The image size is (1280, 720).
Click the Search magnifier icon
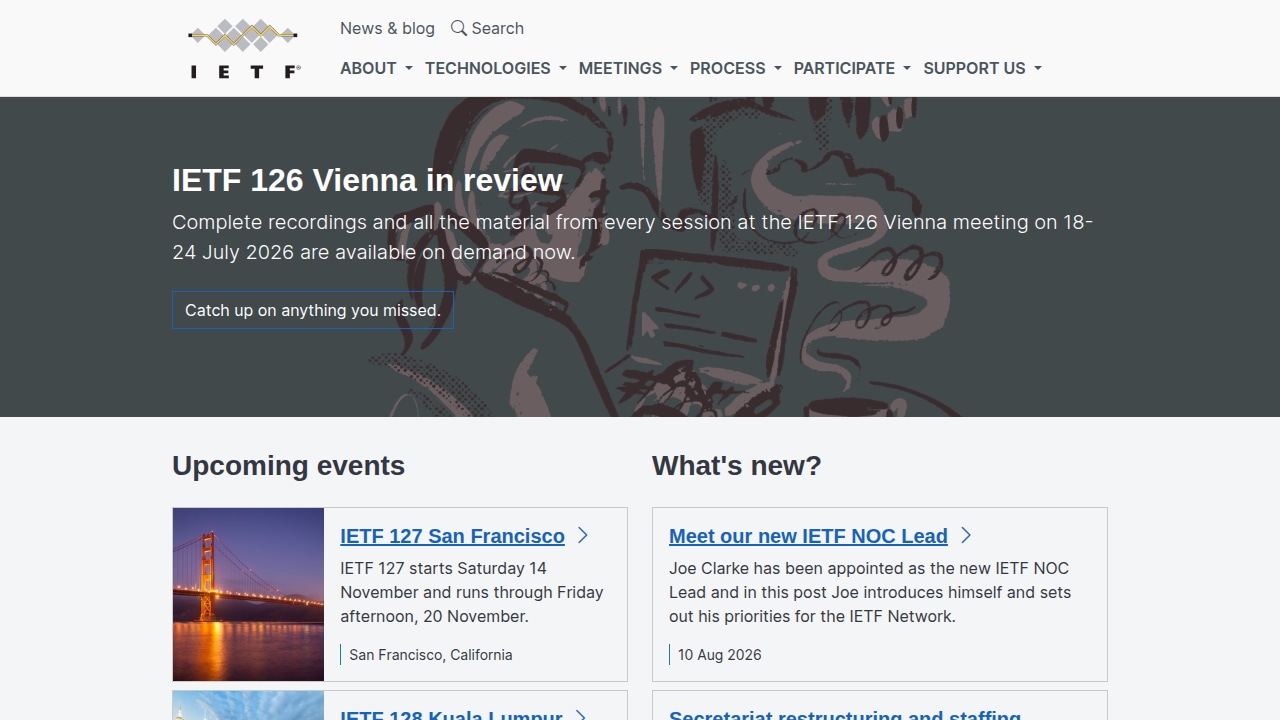459,28
